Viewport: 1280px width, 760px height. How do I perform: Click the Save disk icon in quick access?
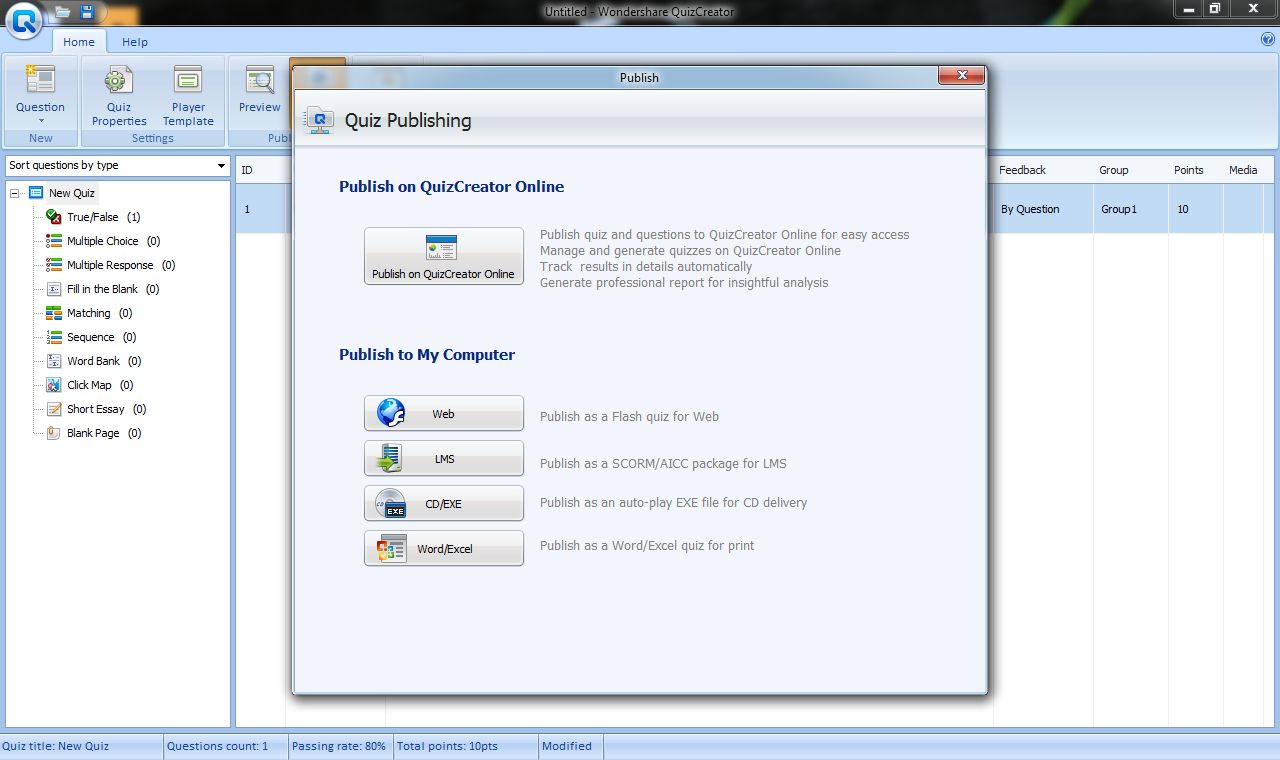(87, 12)
